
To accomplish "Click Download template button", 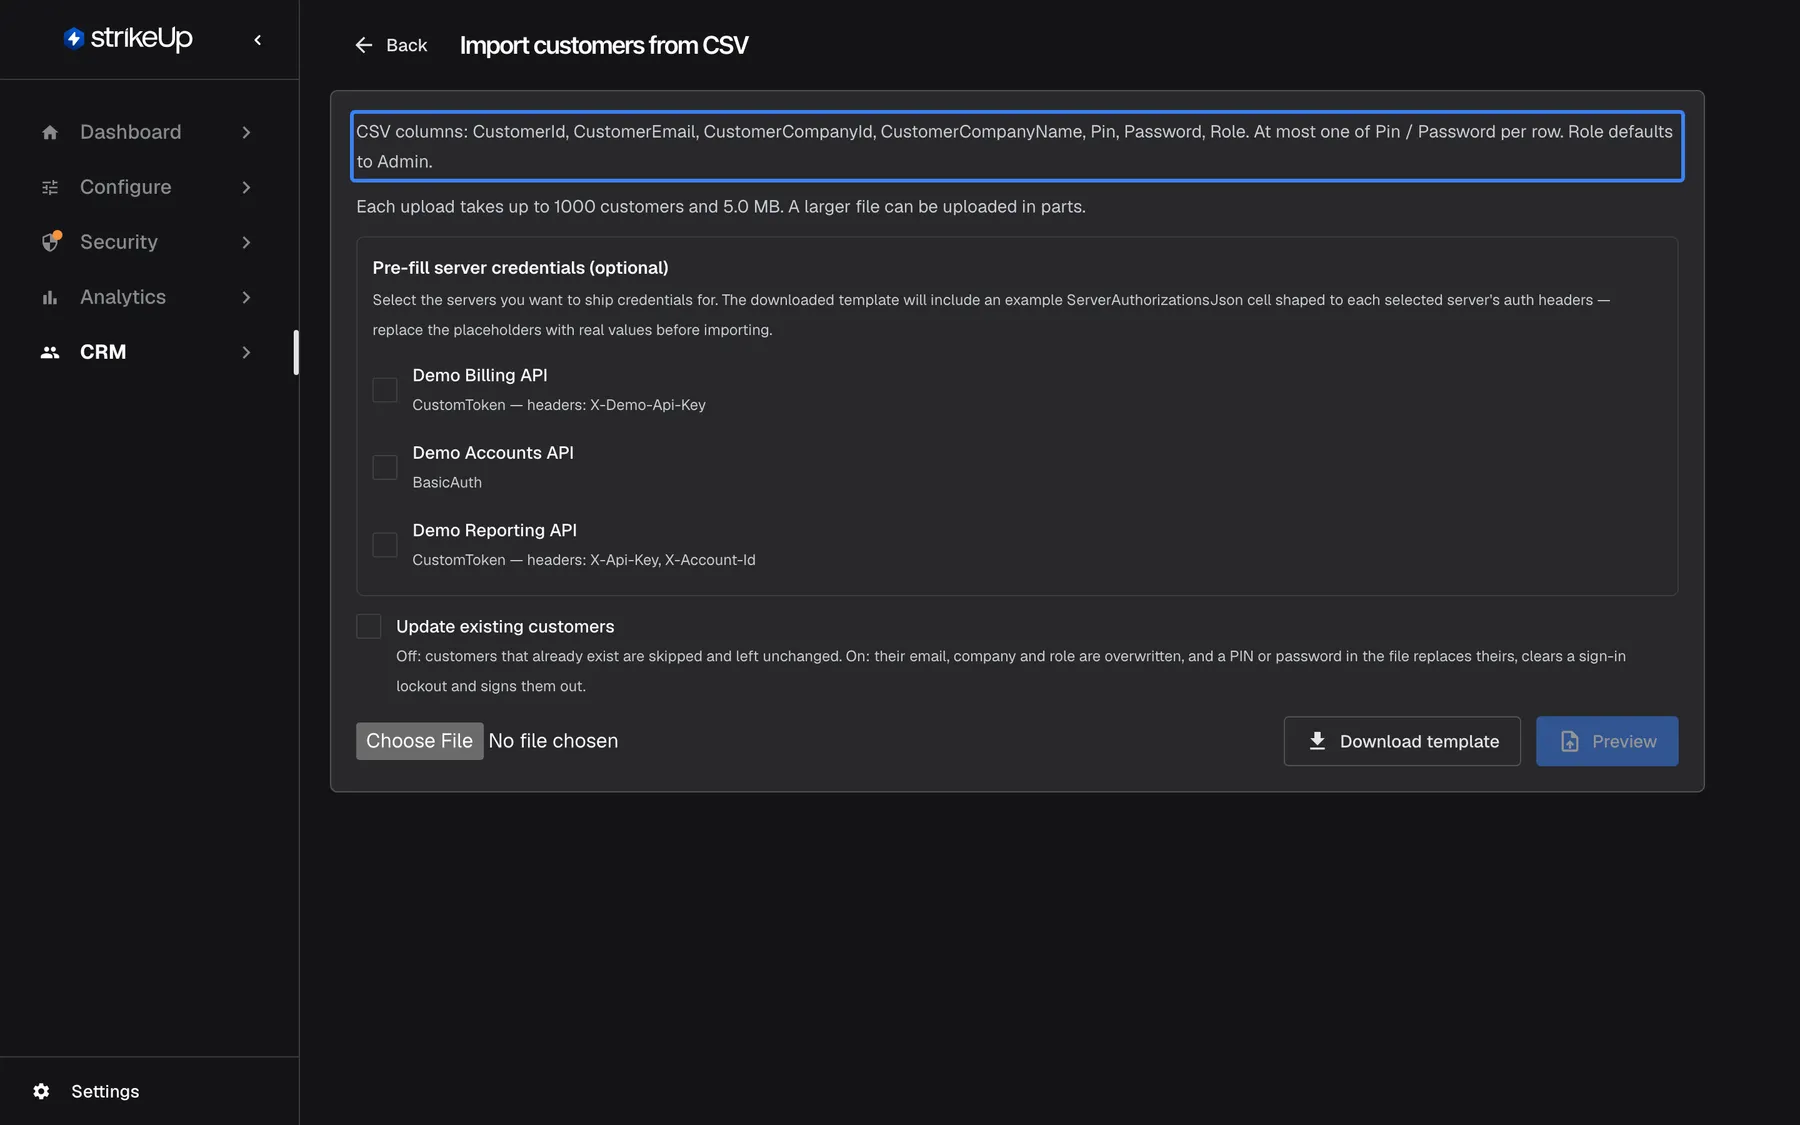I will 1402,741.
